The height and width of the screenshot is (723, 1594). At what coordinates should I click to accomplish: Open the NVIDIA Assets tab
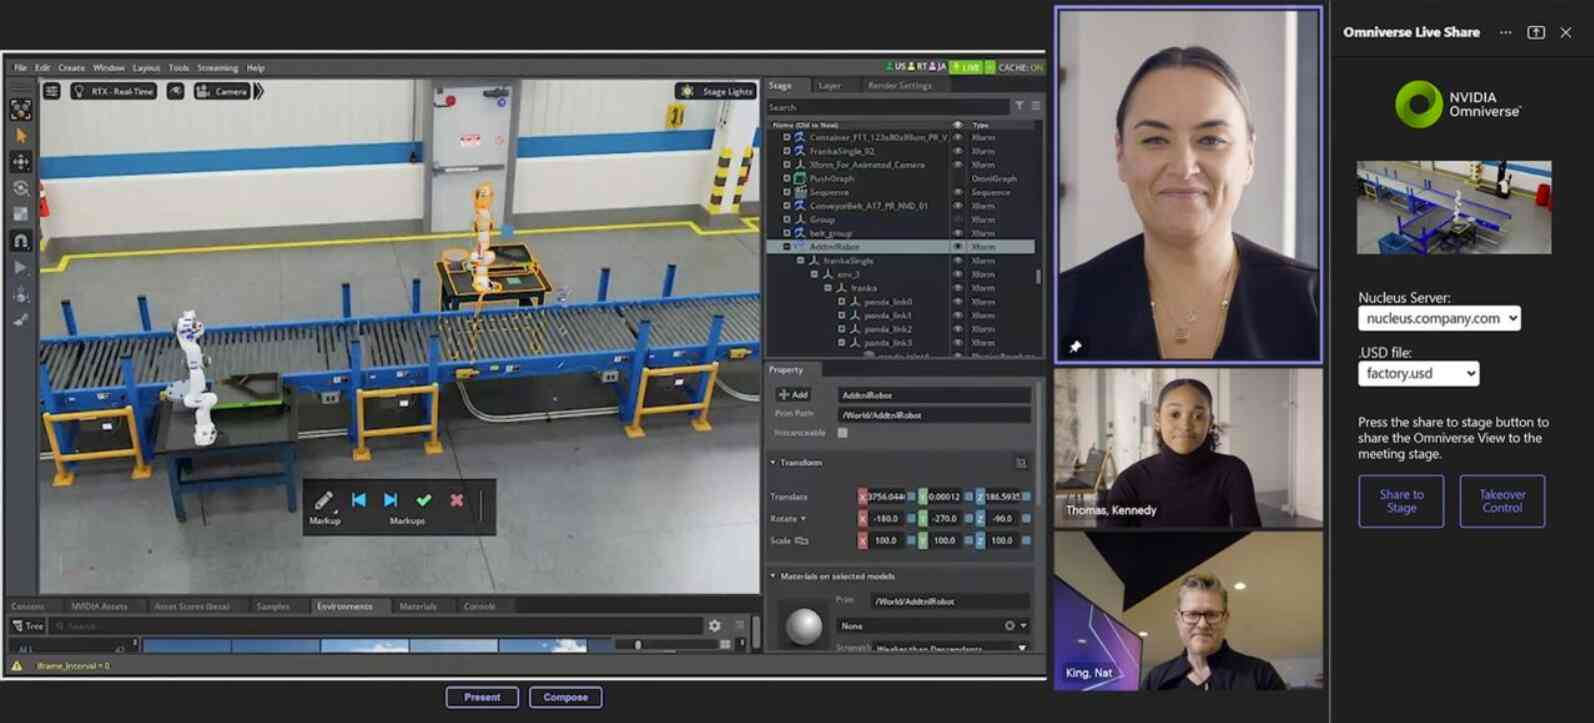pos(99,607)
